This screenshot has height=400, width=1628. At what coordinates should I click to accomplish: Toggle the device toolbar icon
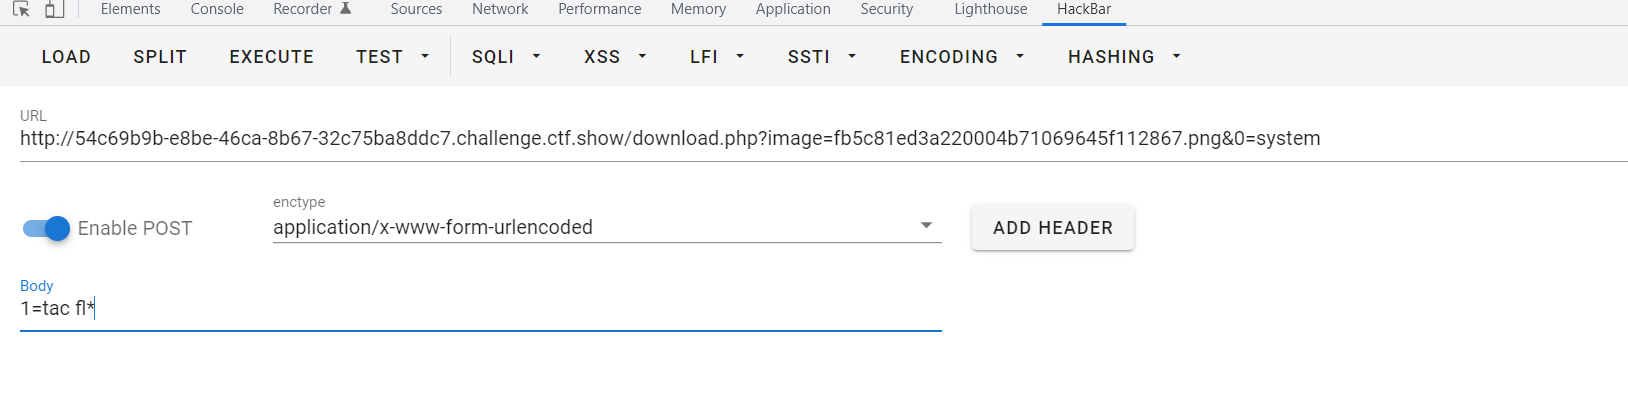[55, 9]
